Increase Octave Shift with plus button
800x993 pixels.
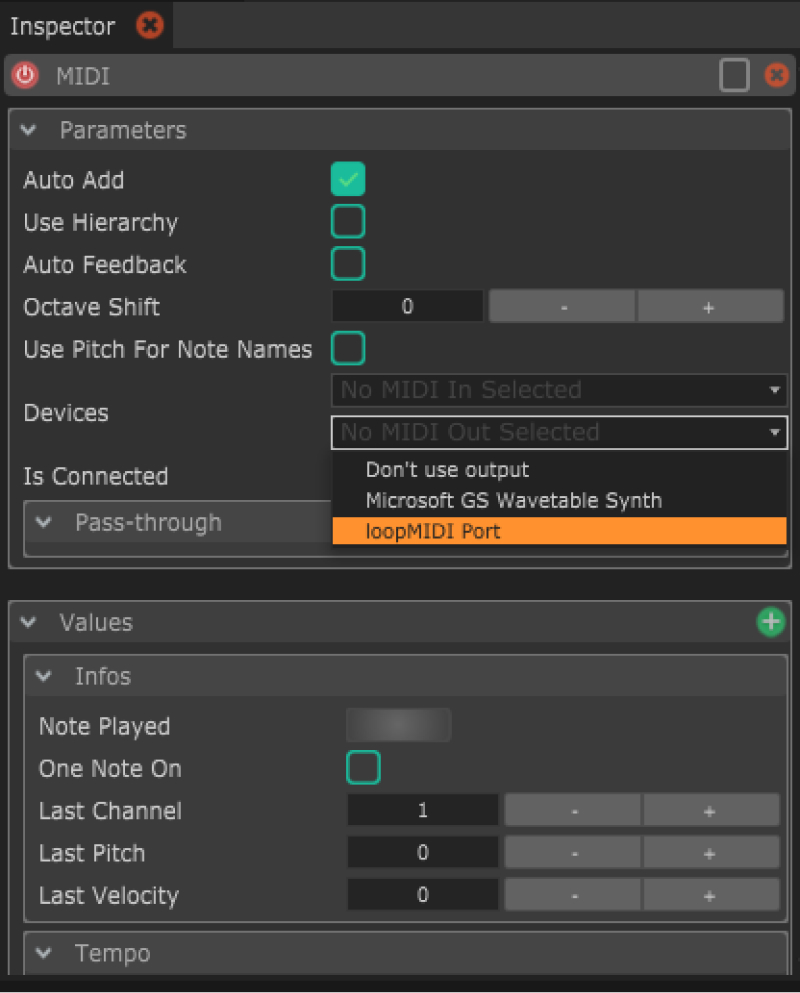coord(709,307)
